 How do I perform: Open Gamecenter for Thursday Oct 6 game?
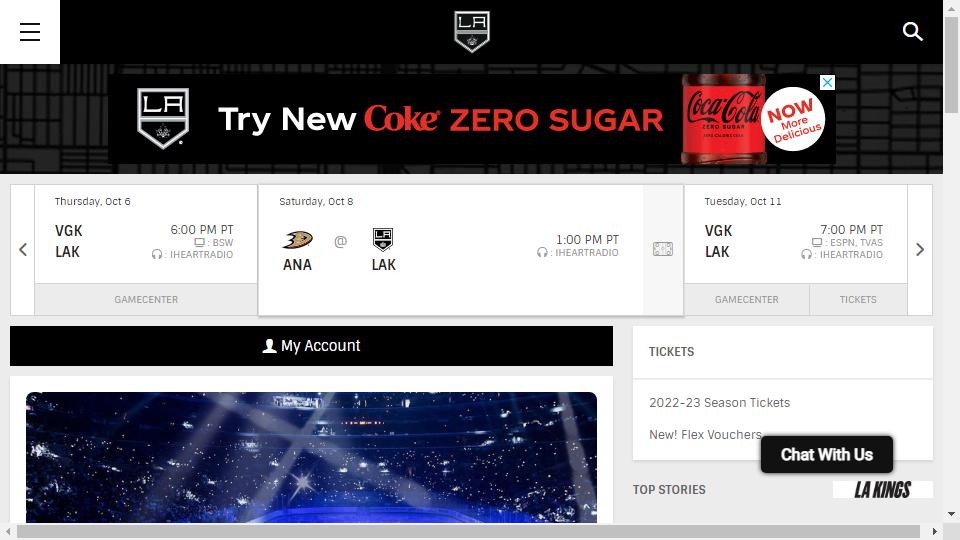[x=146, y=299]
